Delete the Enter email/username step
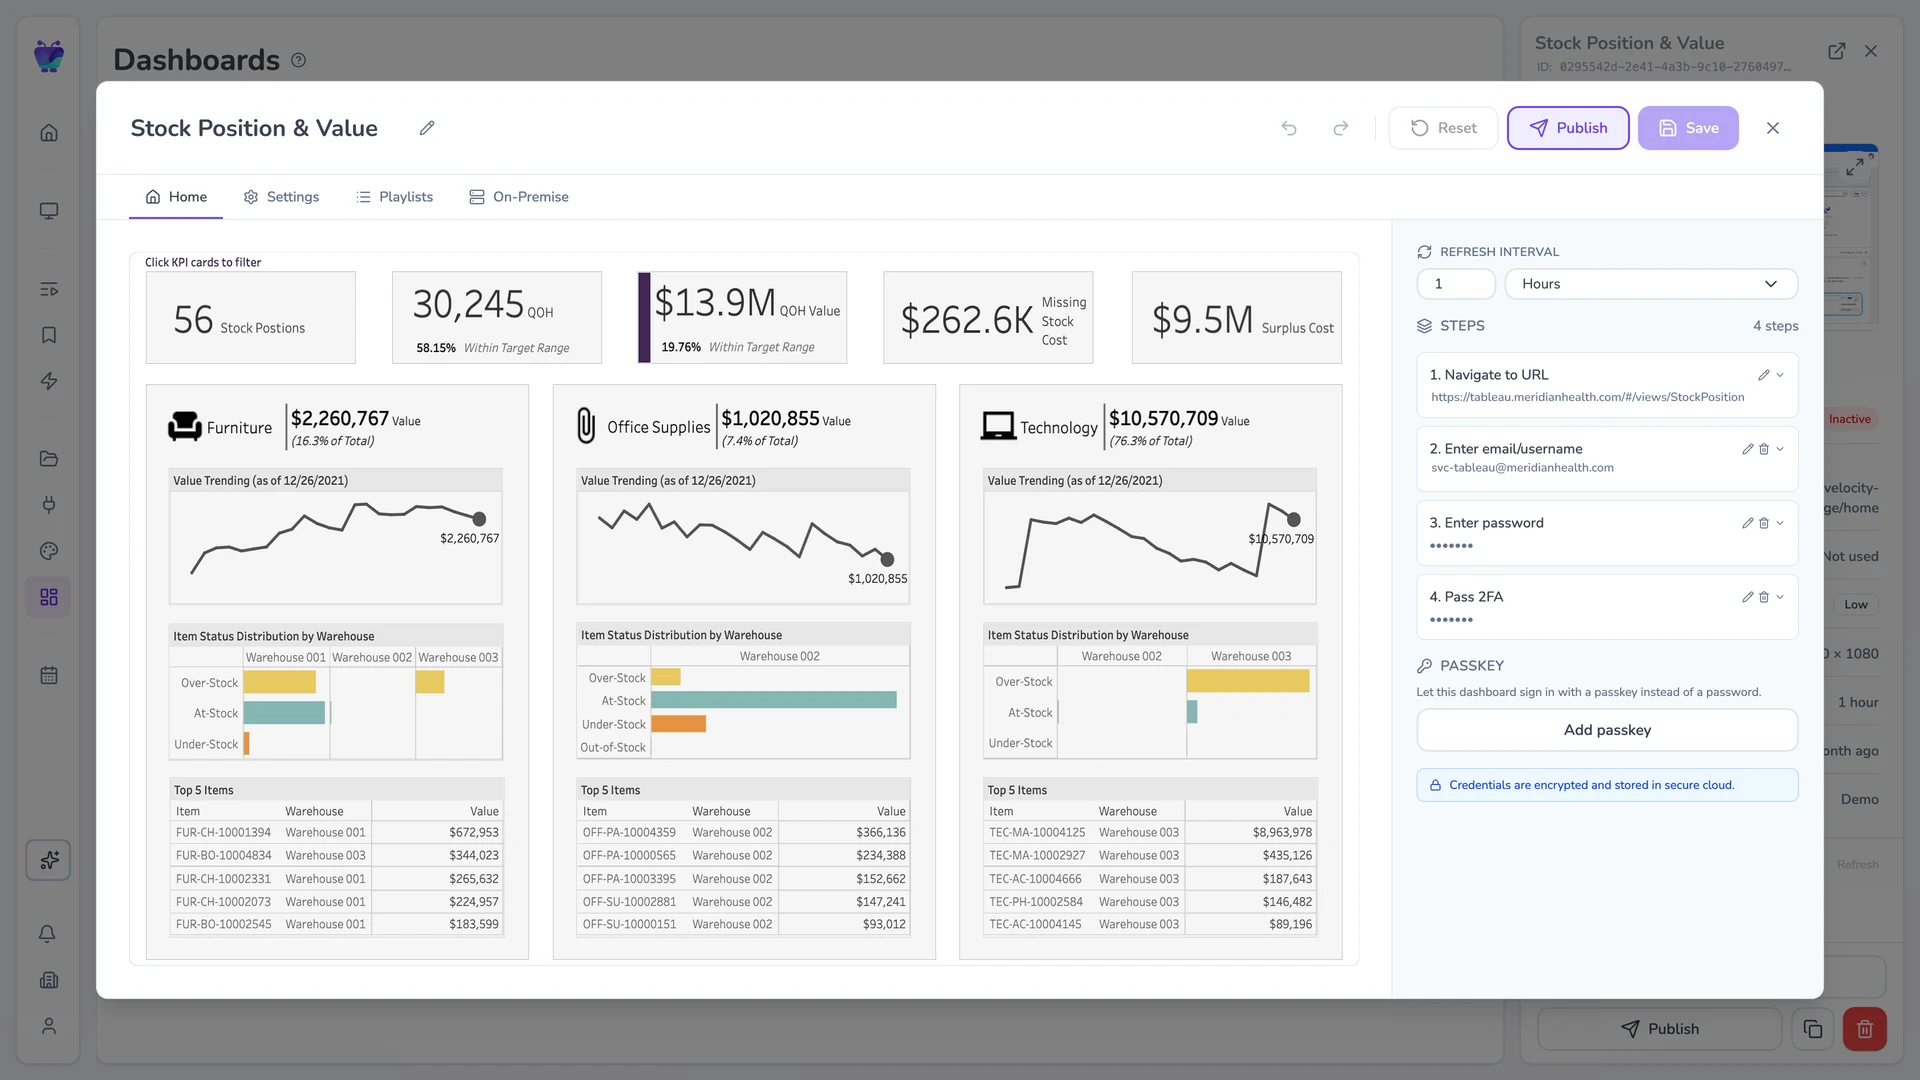Image resolution: width=1920 pixels, height=1080 pixels. pyautogui.click(x=1764, y=449)
